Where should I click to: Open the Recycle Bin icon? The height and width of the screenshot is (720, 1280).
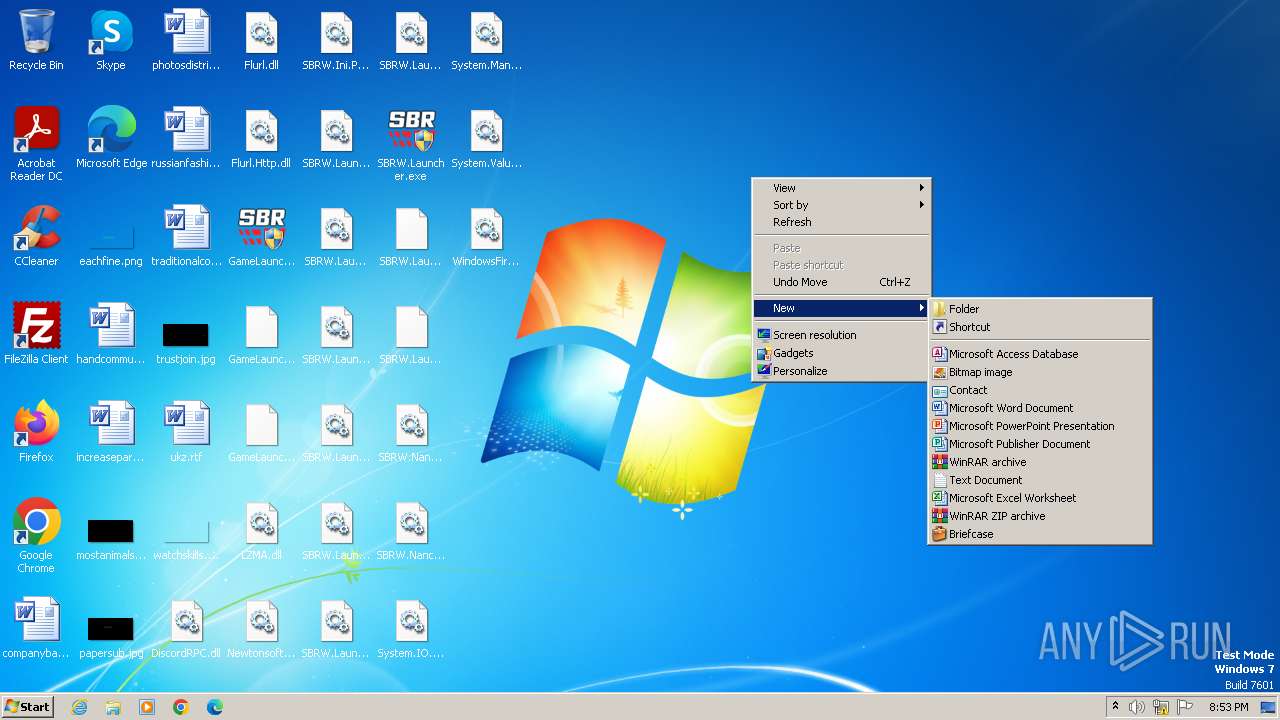click(36, 40)
